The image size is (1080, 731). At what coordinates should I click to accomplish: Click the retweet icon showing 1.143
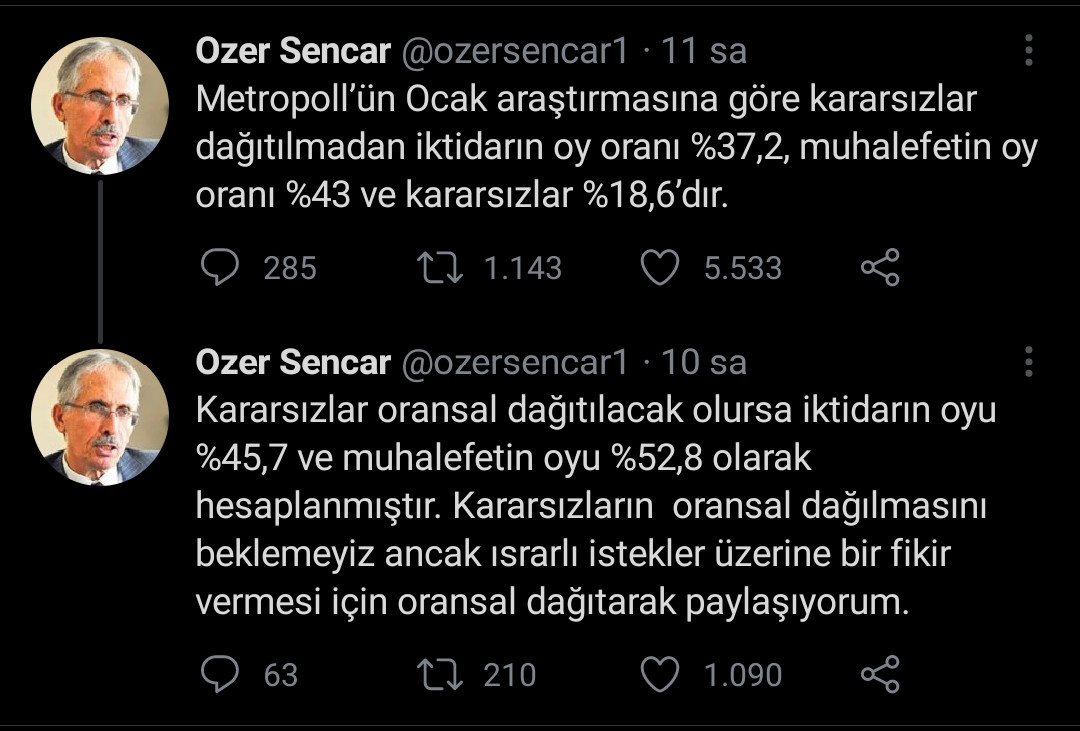438,266
